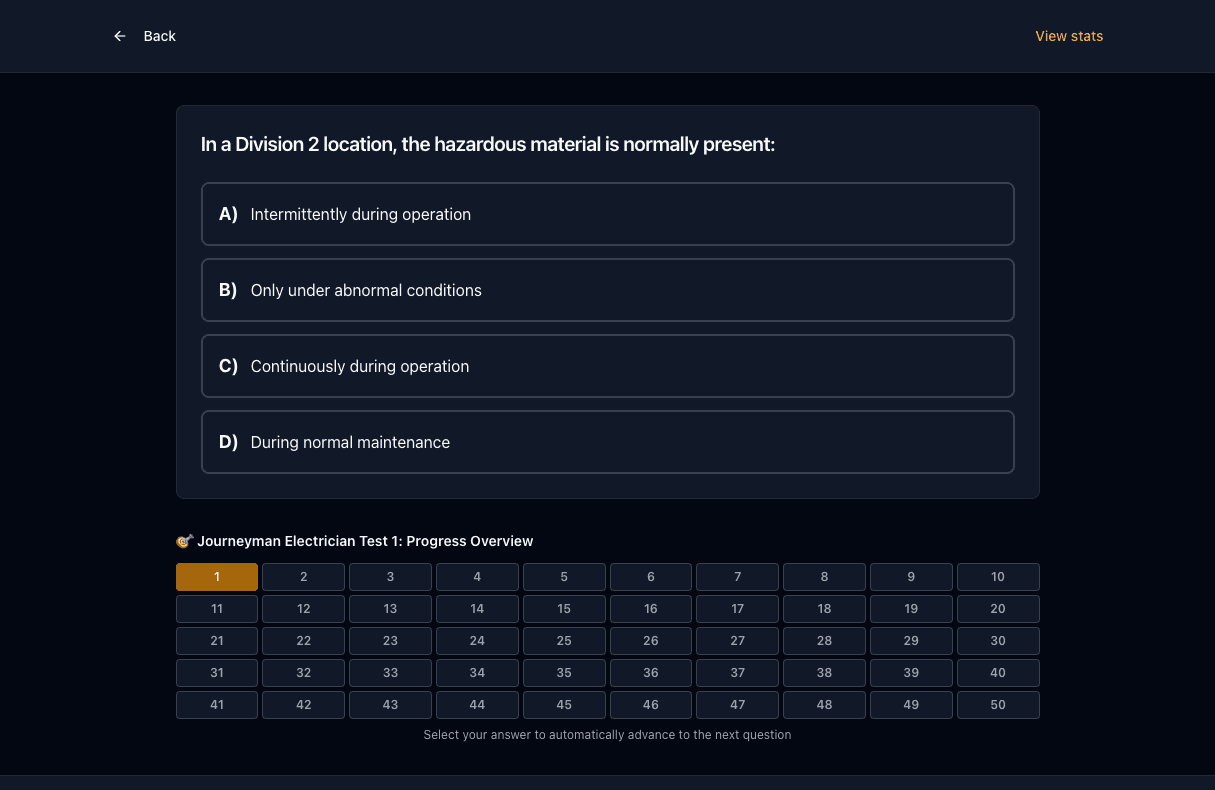Select question 44

(477, 705)
